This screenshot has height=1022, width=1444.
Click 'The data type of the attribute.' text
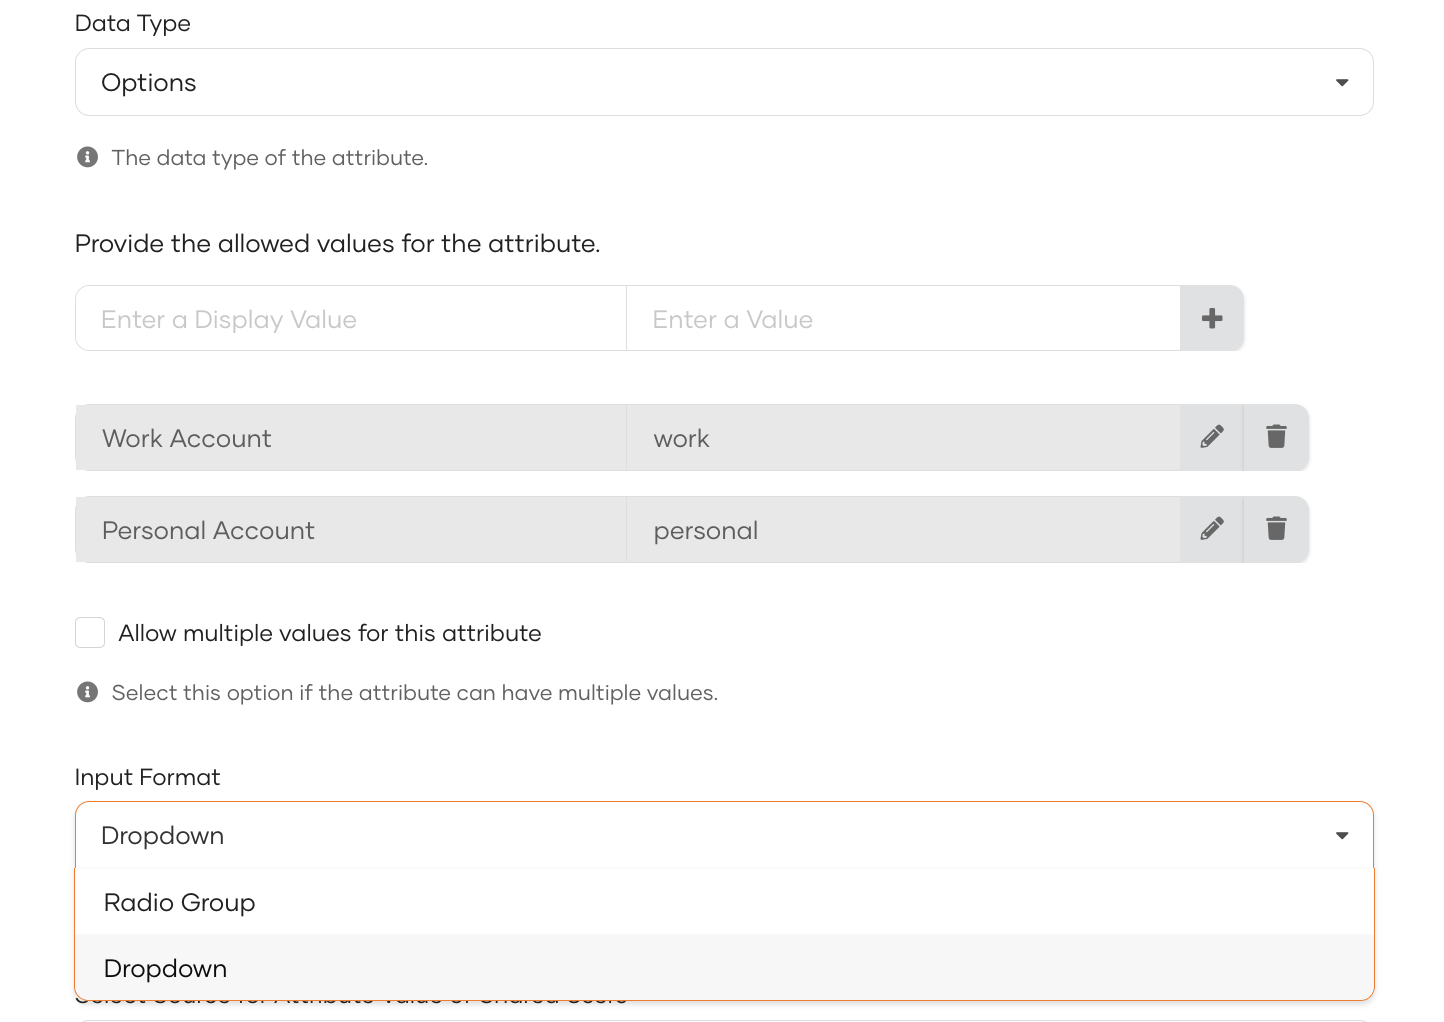point(270,158)
